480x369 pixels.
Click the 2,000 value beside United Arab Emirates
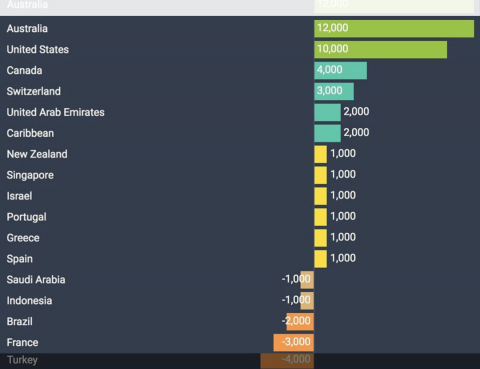click(356, 112)
